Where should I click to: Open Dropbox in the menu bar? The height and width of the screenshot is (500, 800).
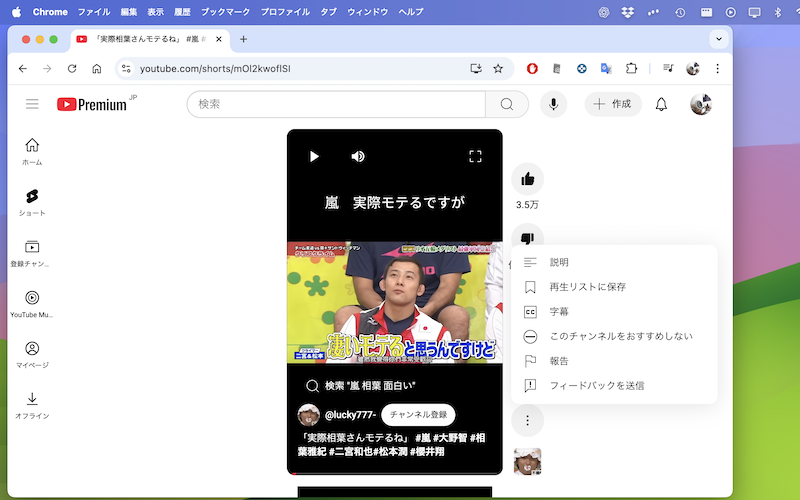[x=628, y=12]
